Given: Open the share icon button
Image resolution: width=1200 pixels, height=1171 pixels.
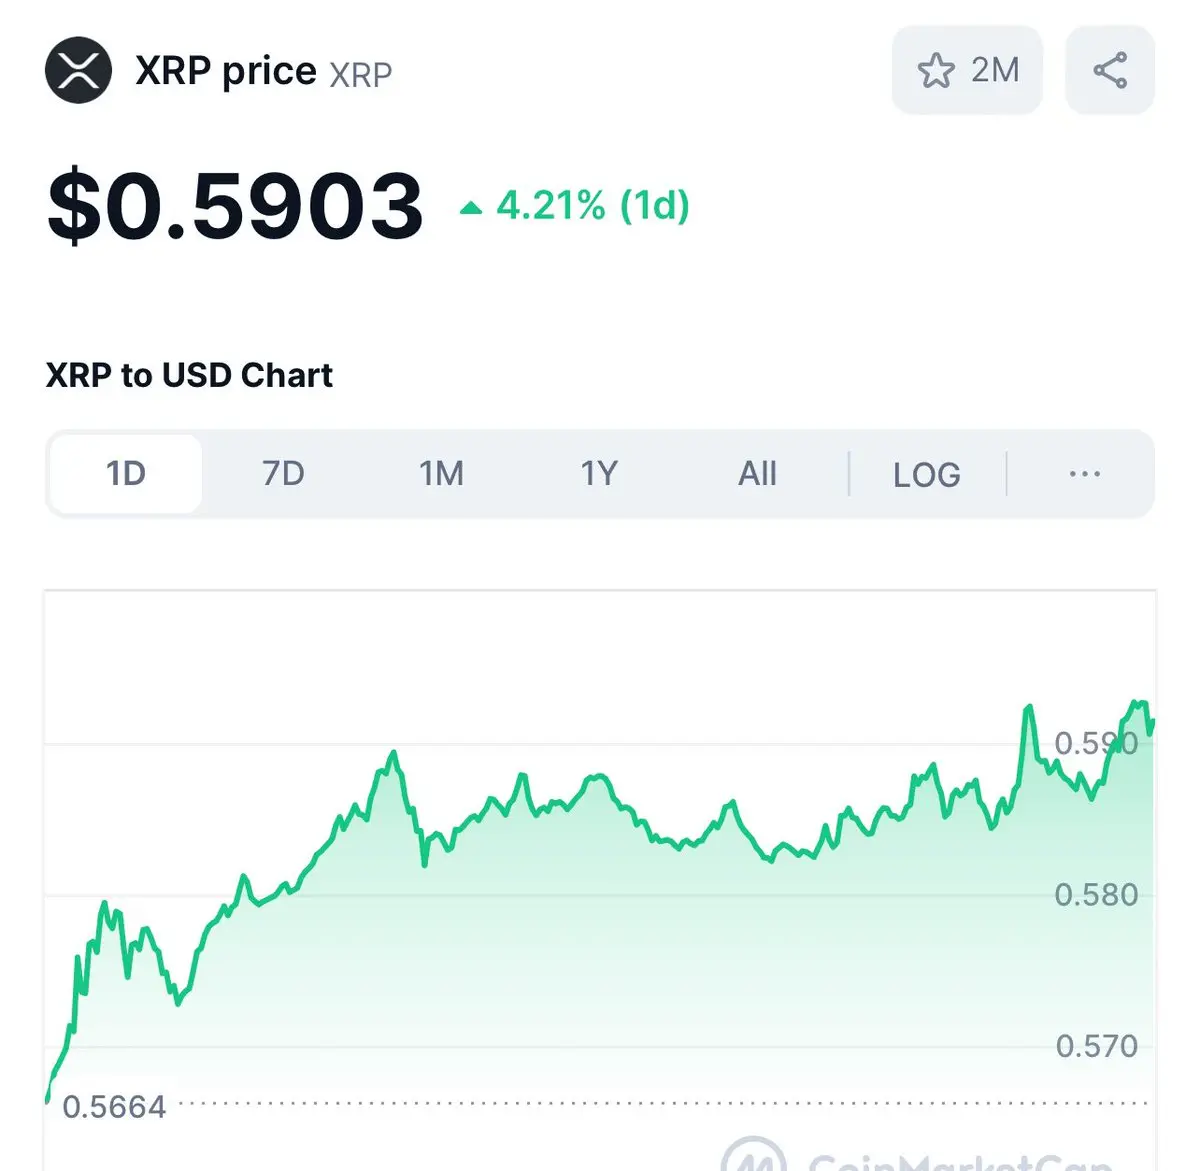Looking at the screenshot, I should [x=1110, y=70].
